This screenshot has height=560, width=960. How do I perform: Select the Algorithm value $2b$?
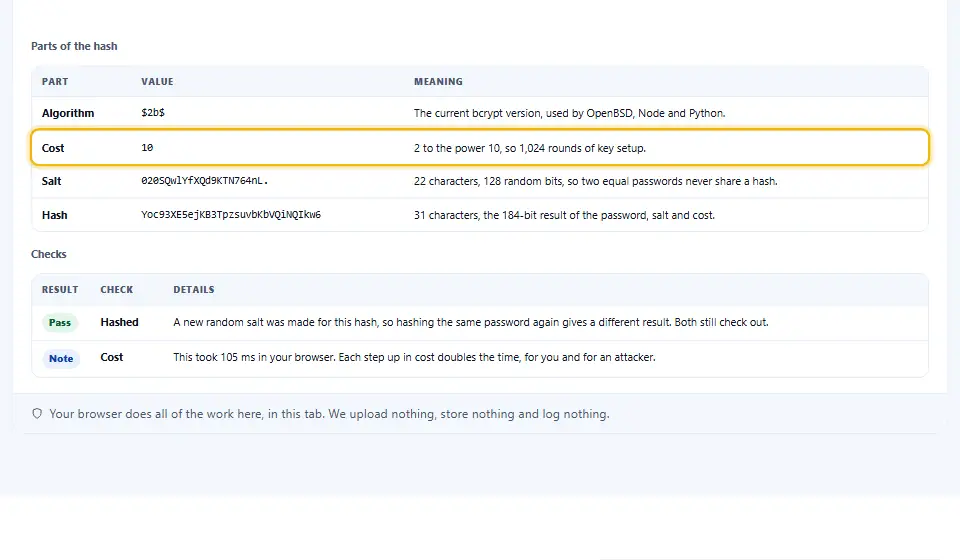(153, 113)
